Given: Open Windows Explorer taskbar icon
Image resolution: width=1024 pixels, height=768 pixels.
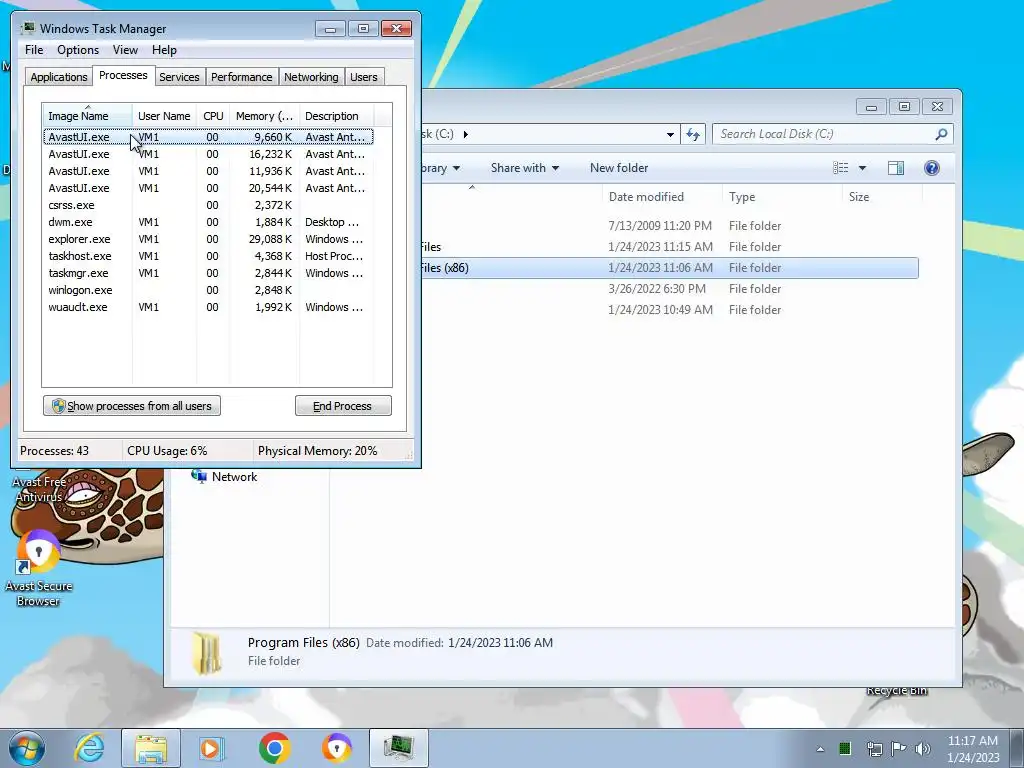Looking at the screenshot, I should [151, 748].
